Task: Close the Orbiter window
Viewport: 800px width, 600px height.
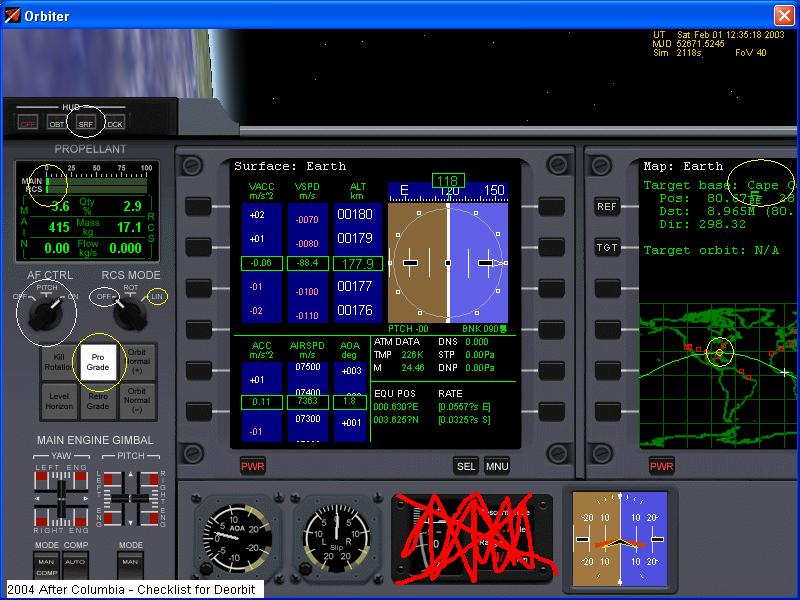Action: point(784,15)
